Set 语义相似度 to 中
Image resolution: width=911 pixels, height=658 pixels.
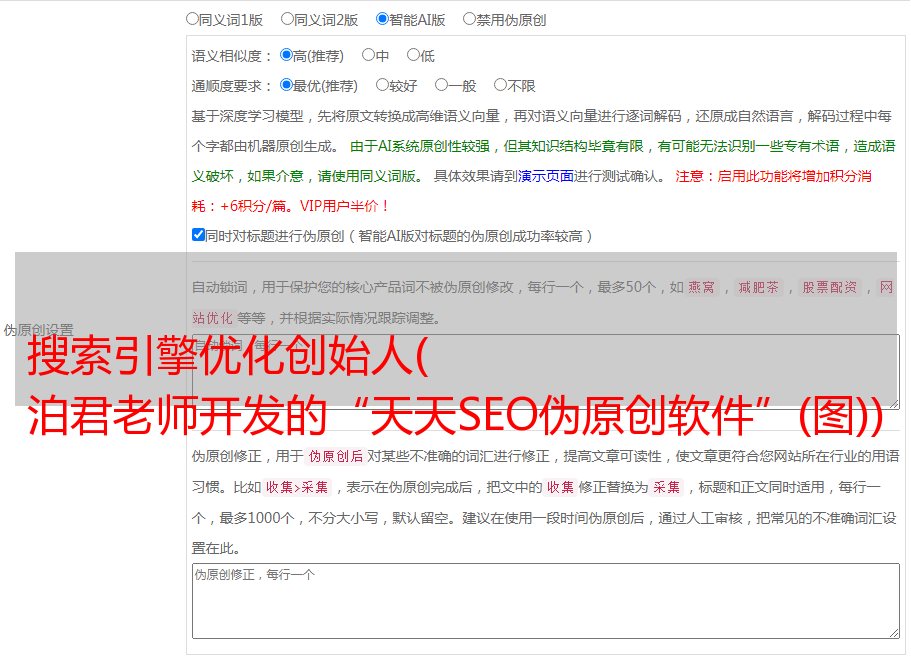[368, 55]
